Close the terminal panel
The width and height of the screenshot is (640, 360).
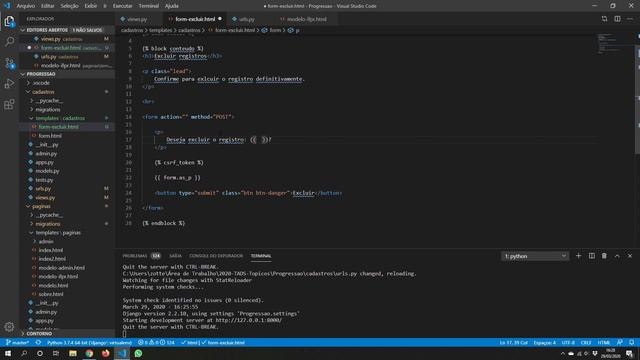[x=630, y=256]
